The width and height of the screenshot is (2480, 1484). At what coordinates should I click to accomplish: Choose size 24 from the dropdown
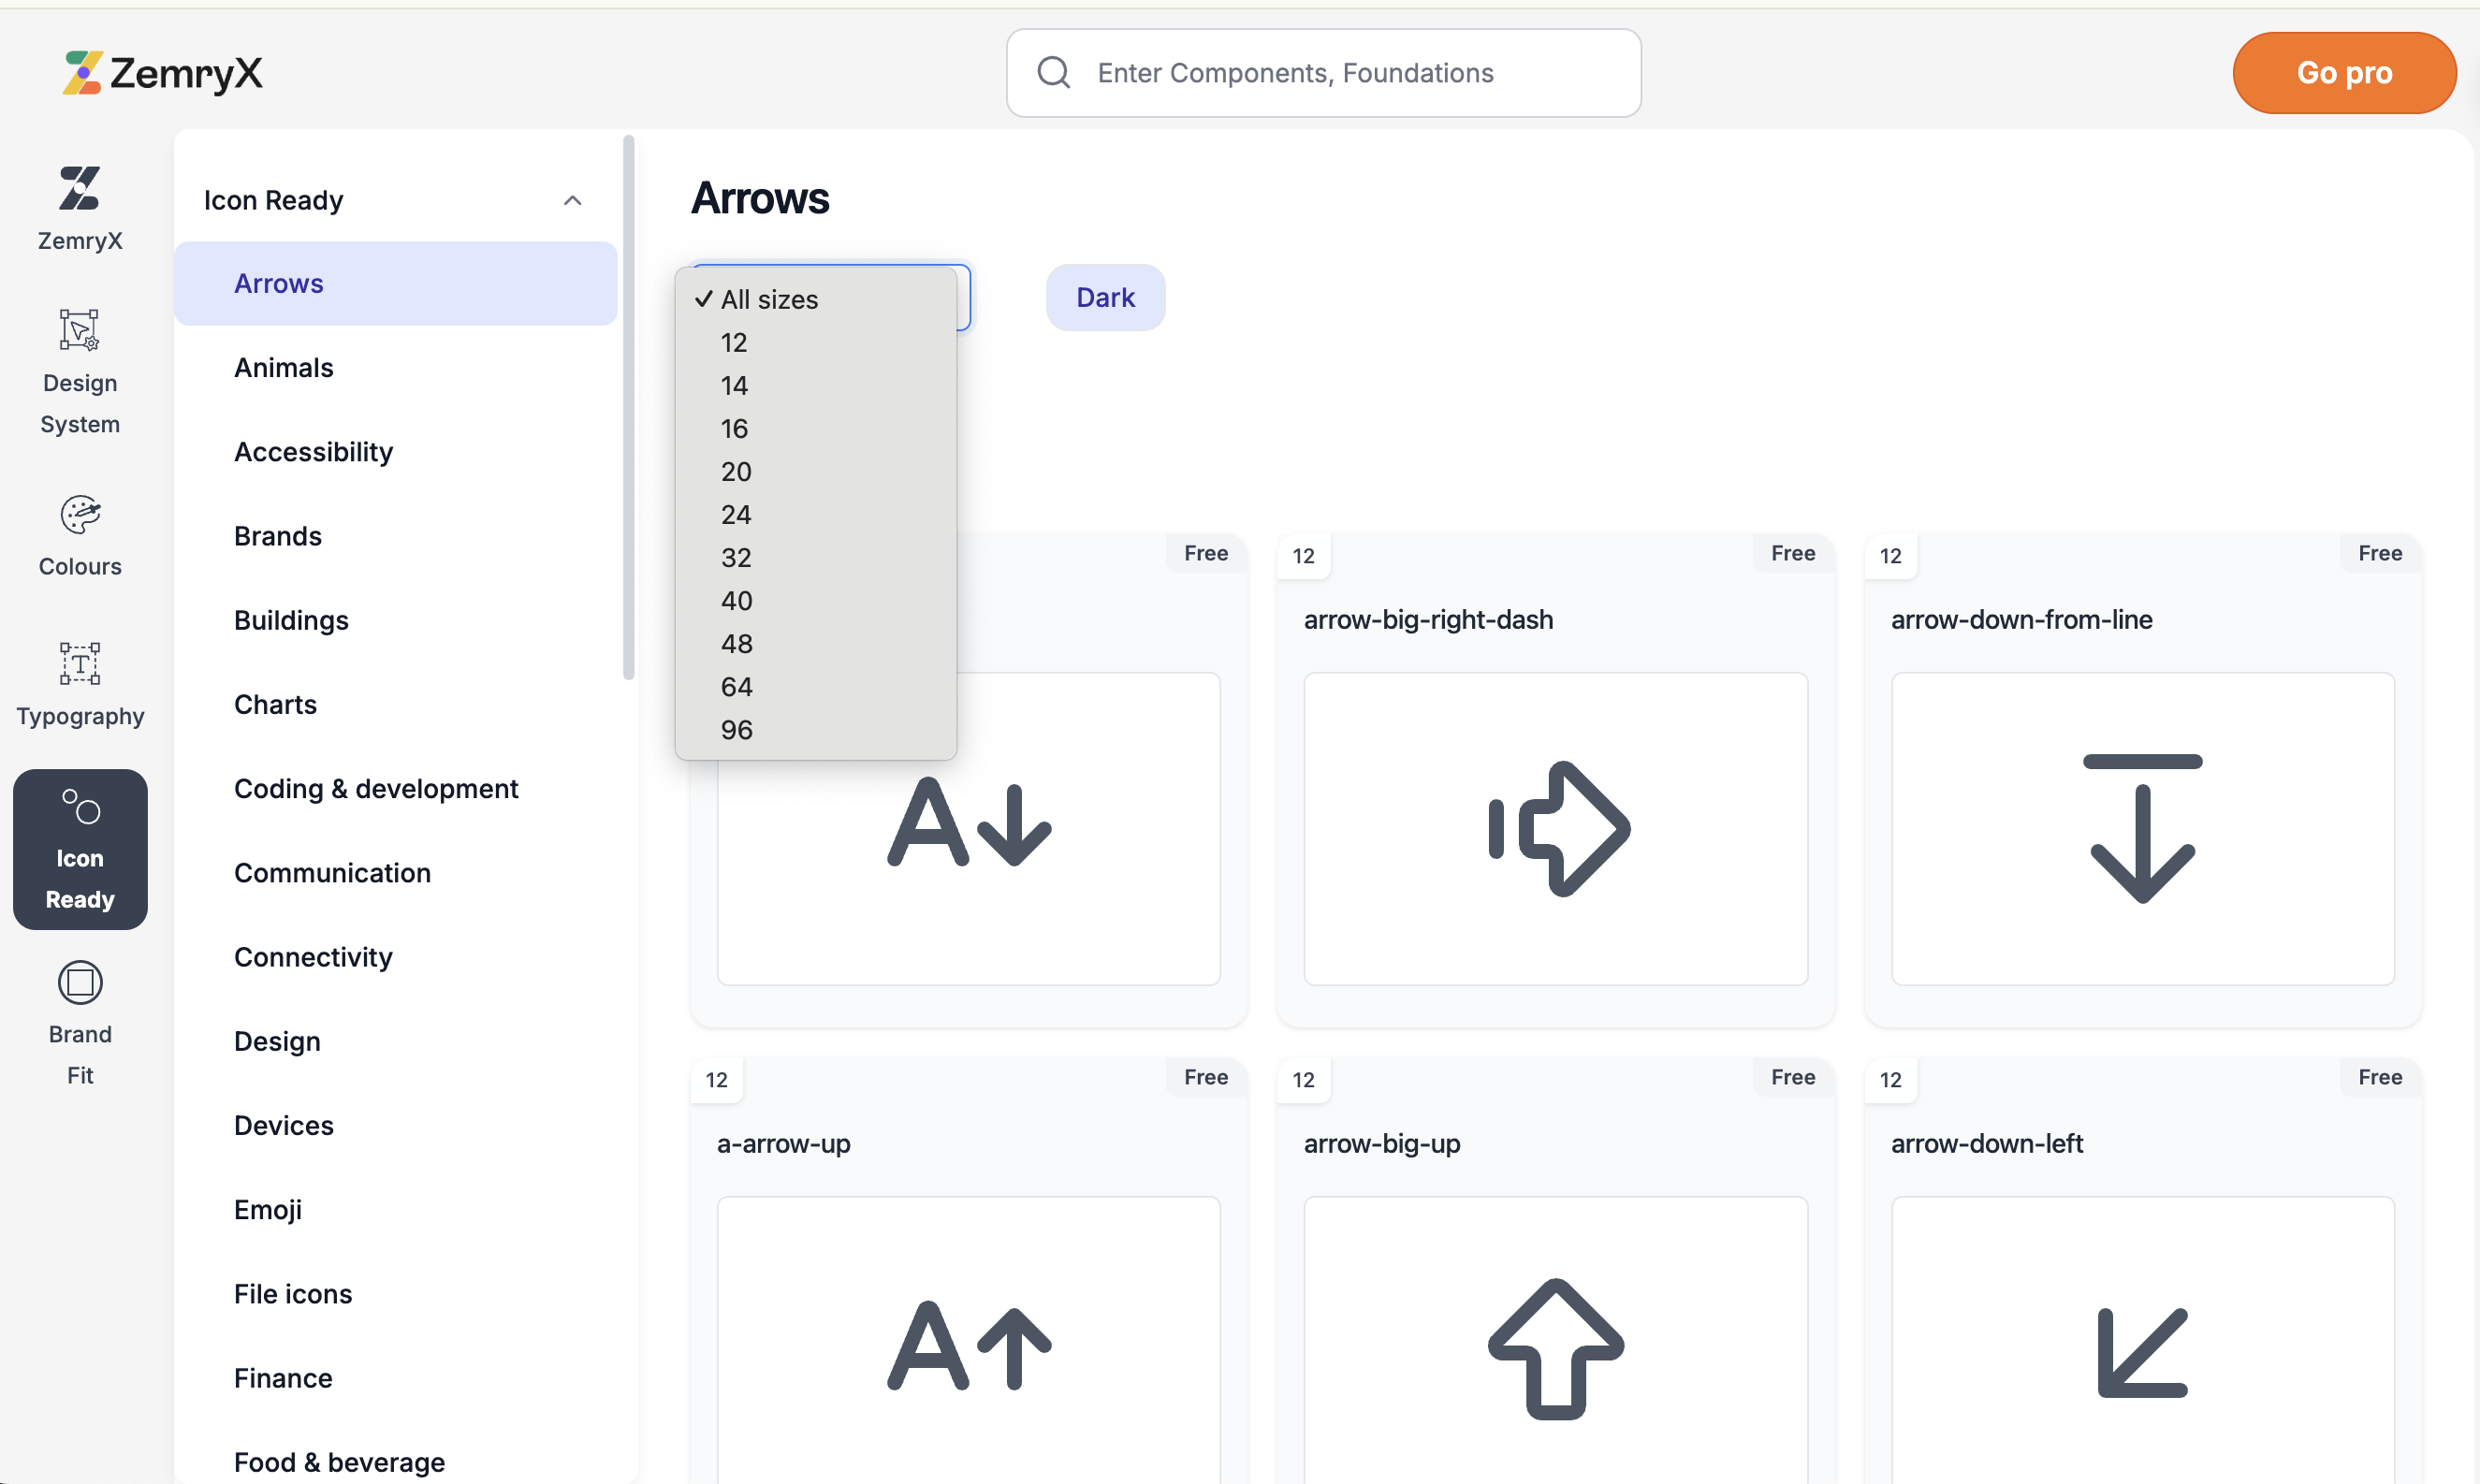click(x=815, y=514)
